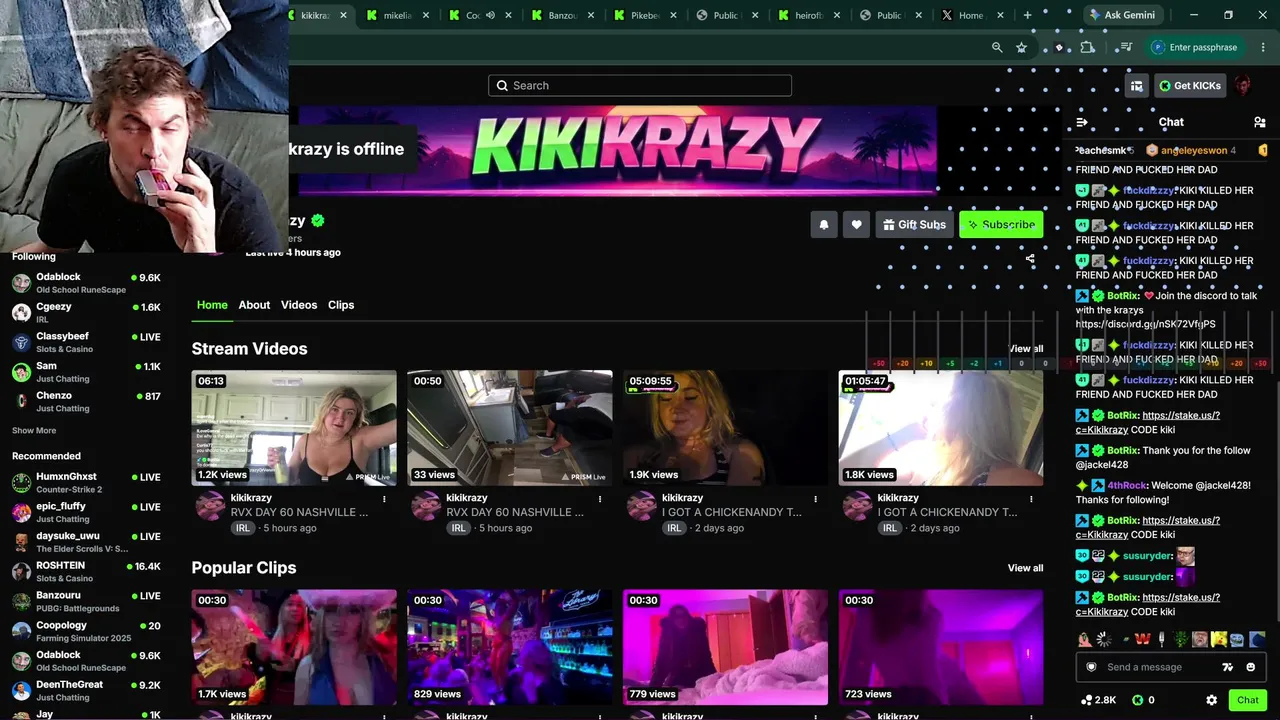Play the clip with 829 views
The width and height of the screenshot is (1280, 720).
(x=510, y=647)
